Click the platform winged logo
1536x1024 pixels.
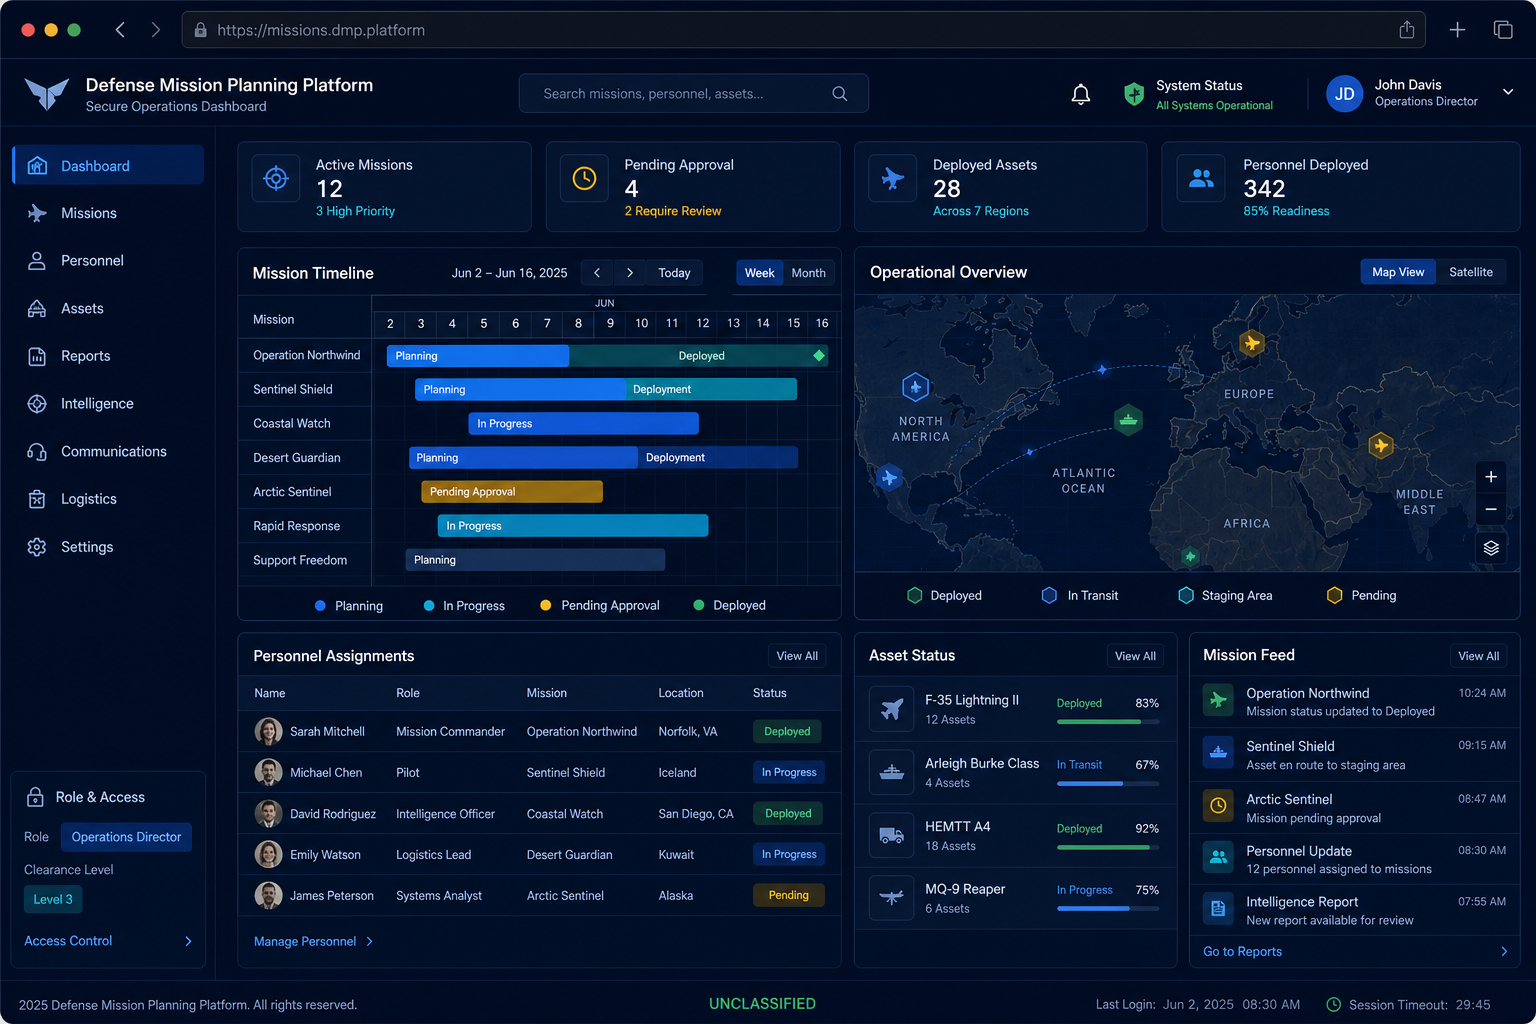pos(47,94)
